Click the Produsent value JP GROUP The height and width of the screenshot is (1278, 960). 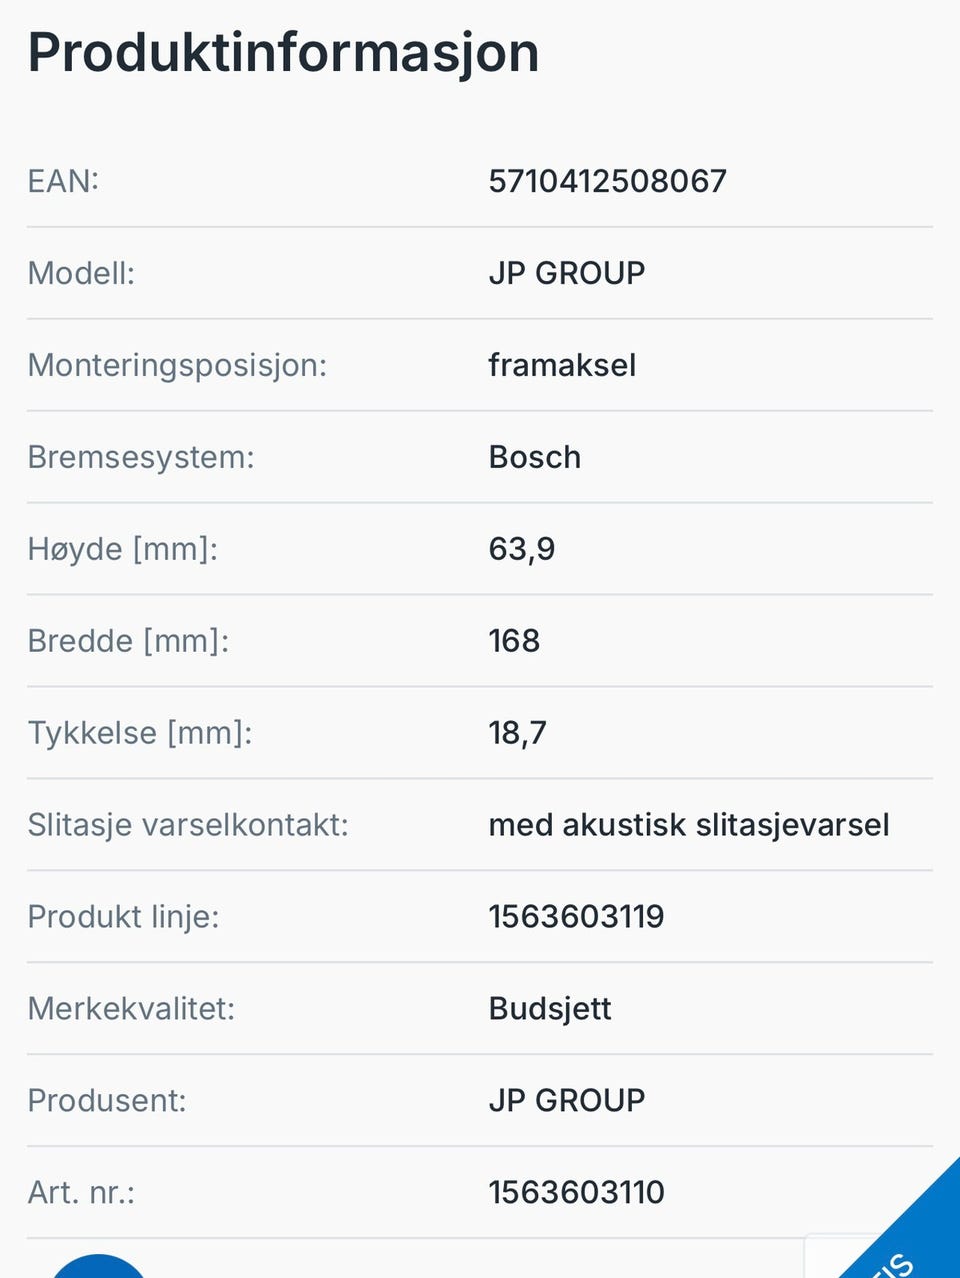[567, 1100]
